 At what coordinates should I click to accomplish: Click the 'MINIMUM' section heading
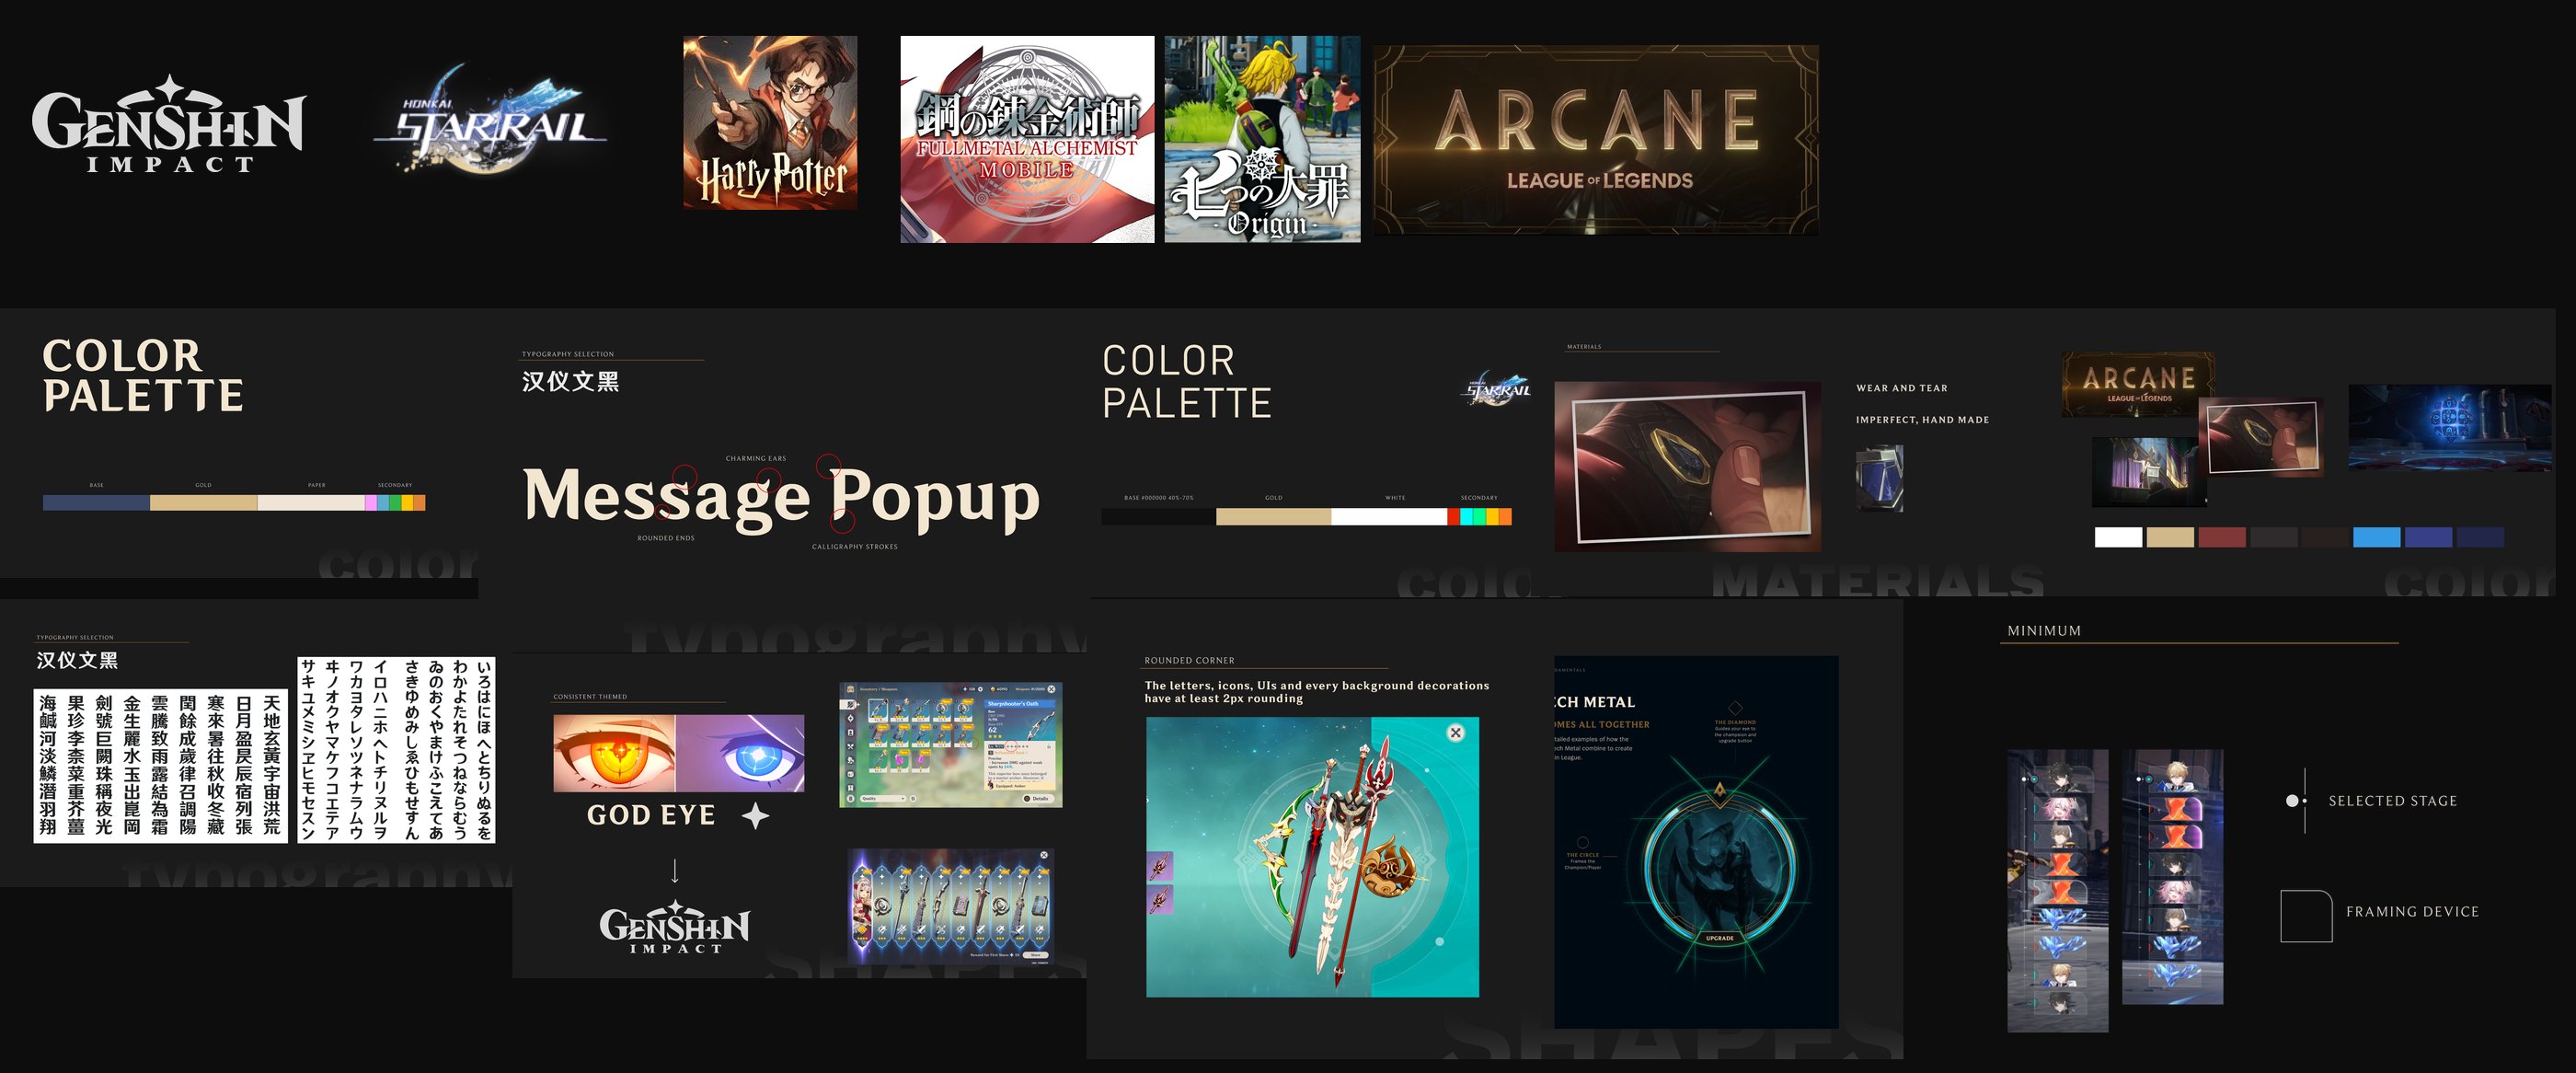point(2044,631)
